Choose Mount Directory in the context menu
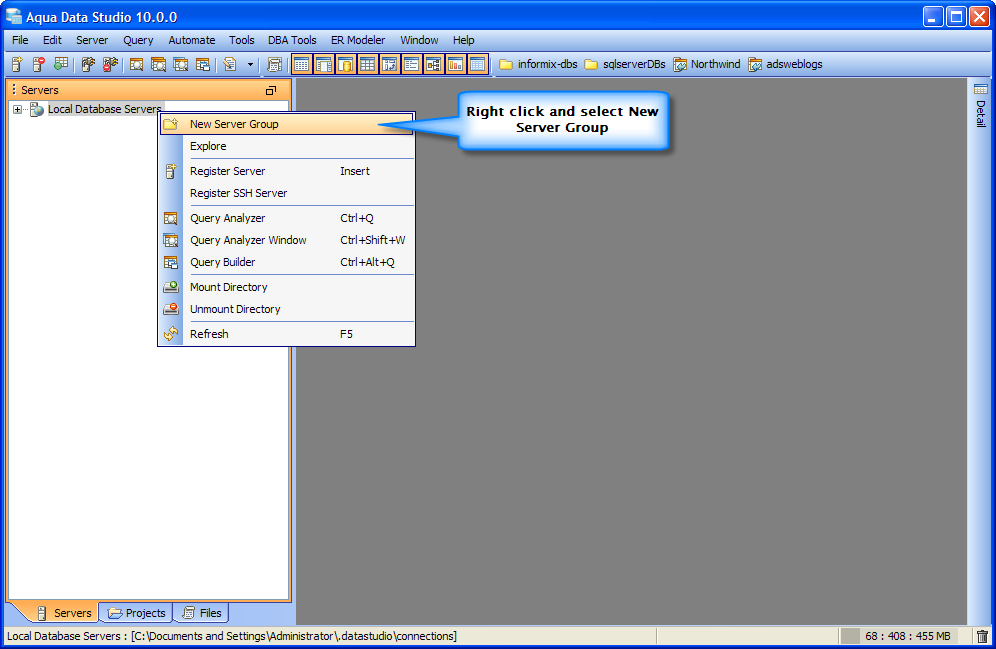Screen dimensions: 996x649 pos(286,287)
